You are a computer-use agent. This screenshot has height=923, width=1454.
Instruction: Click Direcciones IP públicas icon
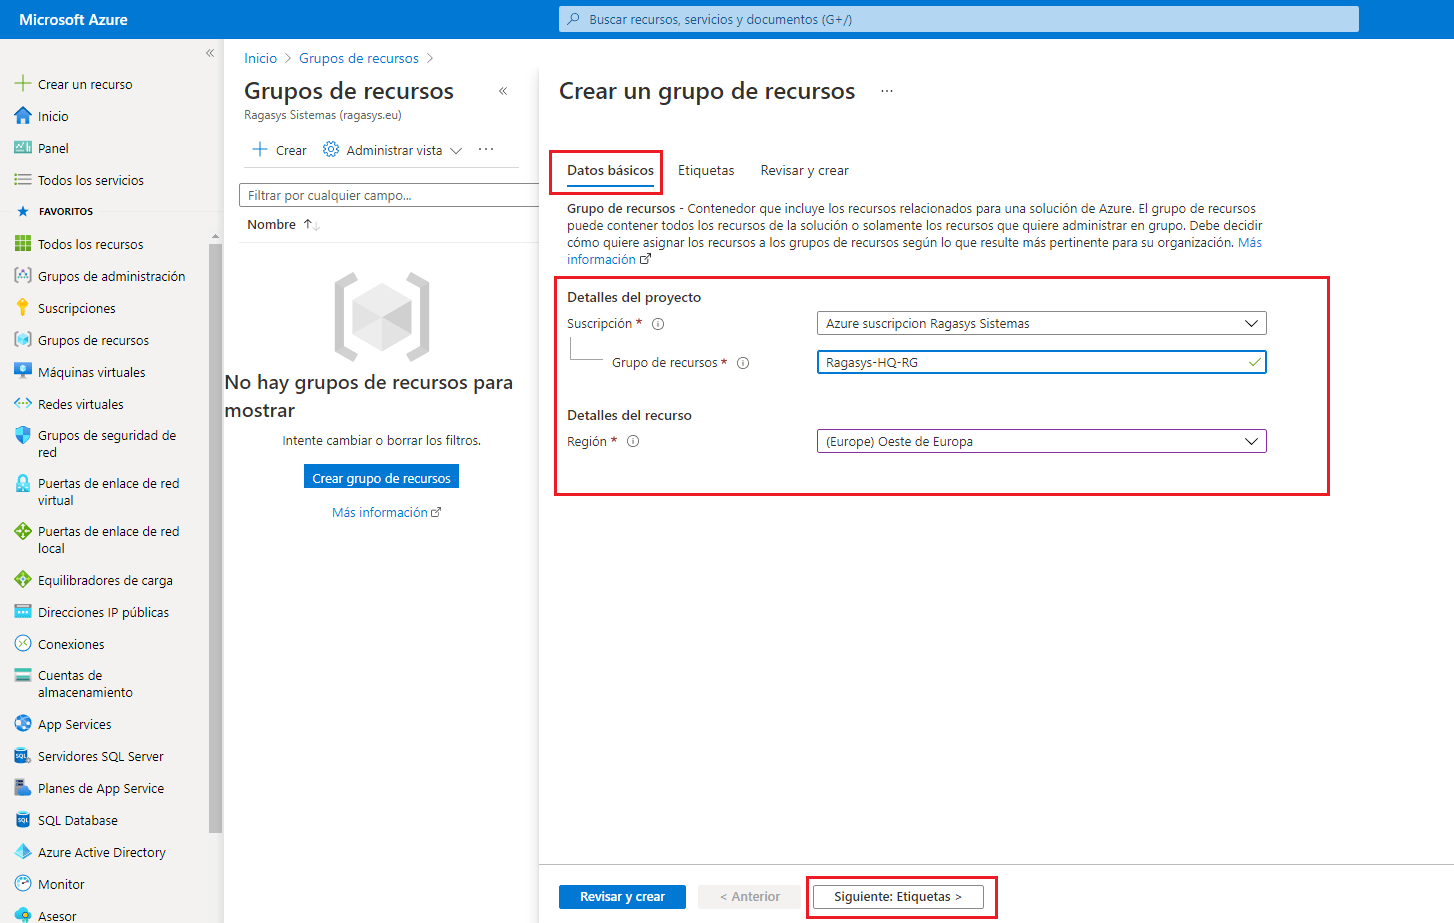[x=23, y=611]
